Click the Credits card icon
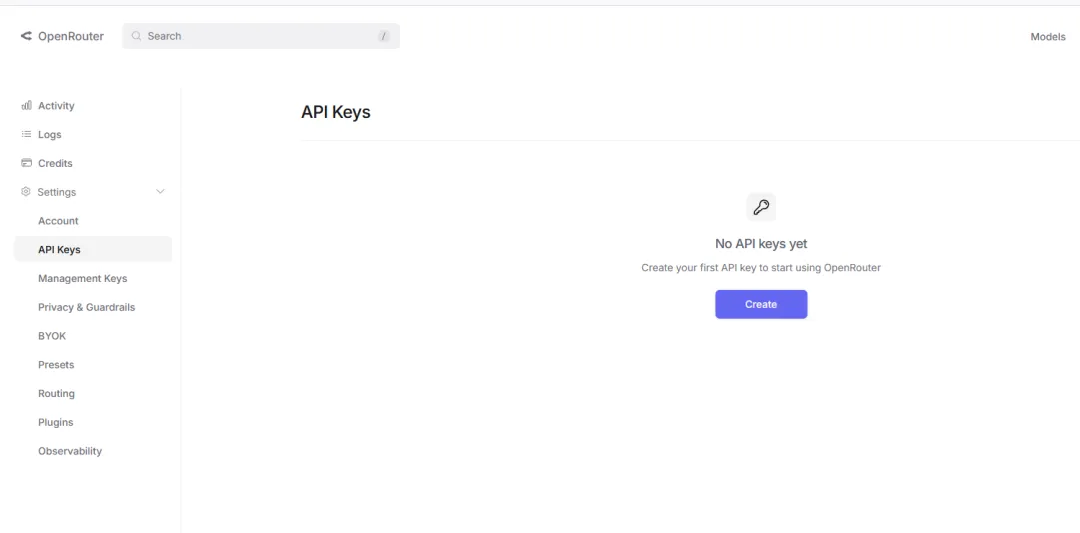This screenshot has width=1080, height=533. [x=27, y=163]
